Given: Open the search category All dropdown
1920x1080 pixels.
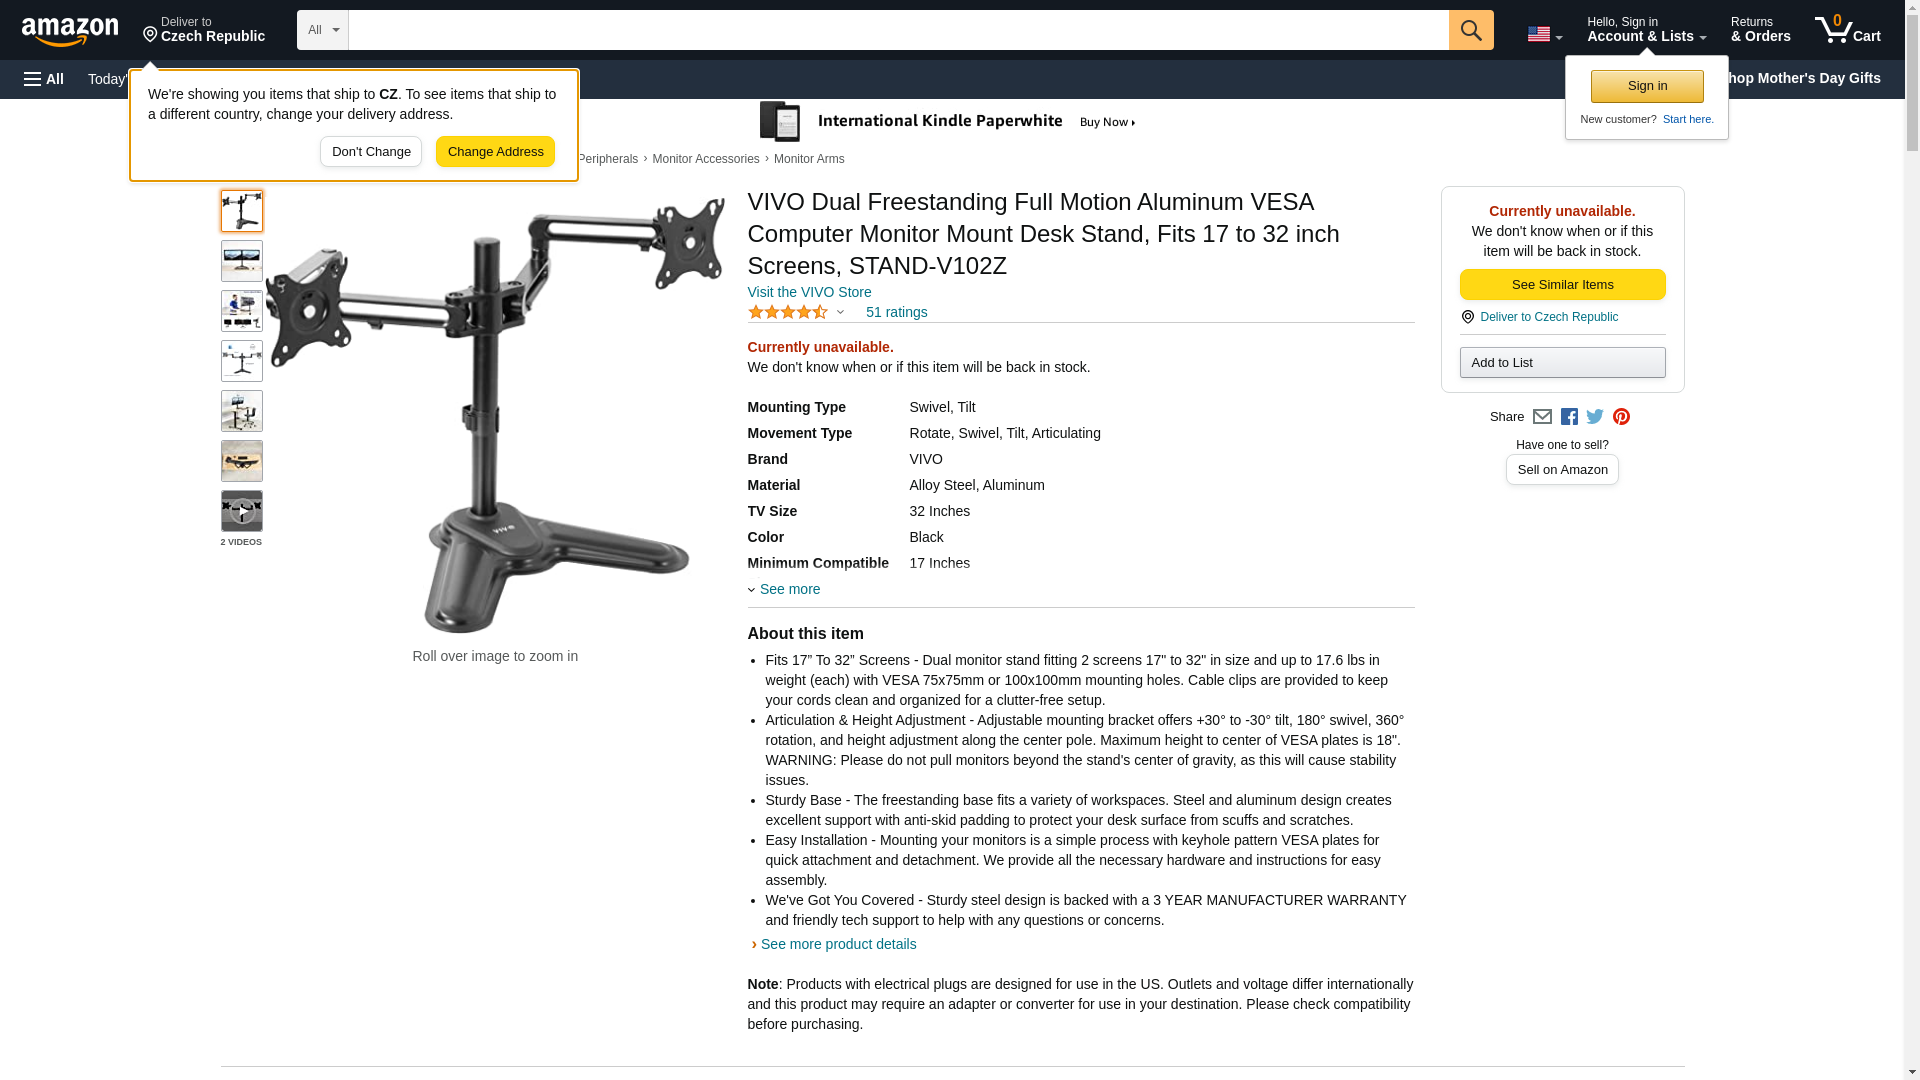Looking at the screenshot, I should coord(323,30).
